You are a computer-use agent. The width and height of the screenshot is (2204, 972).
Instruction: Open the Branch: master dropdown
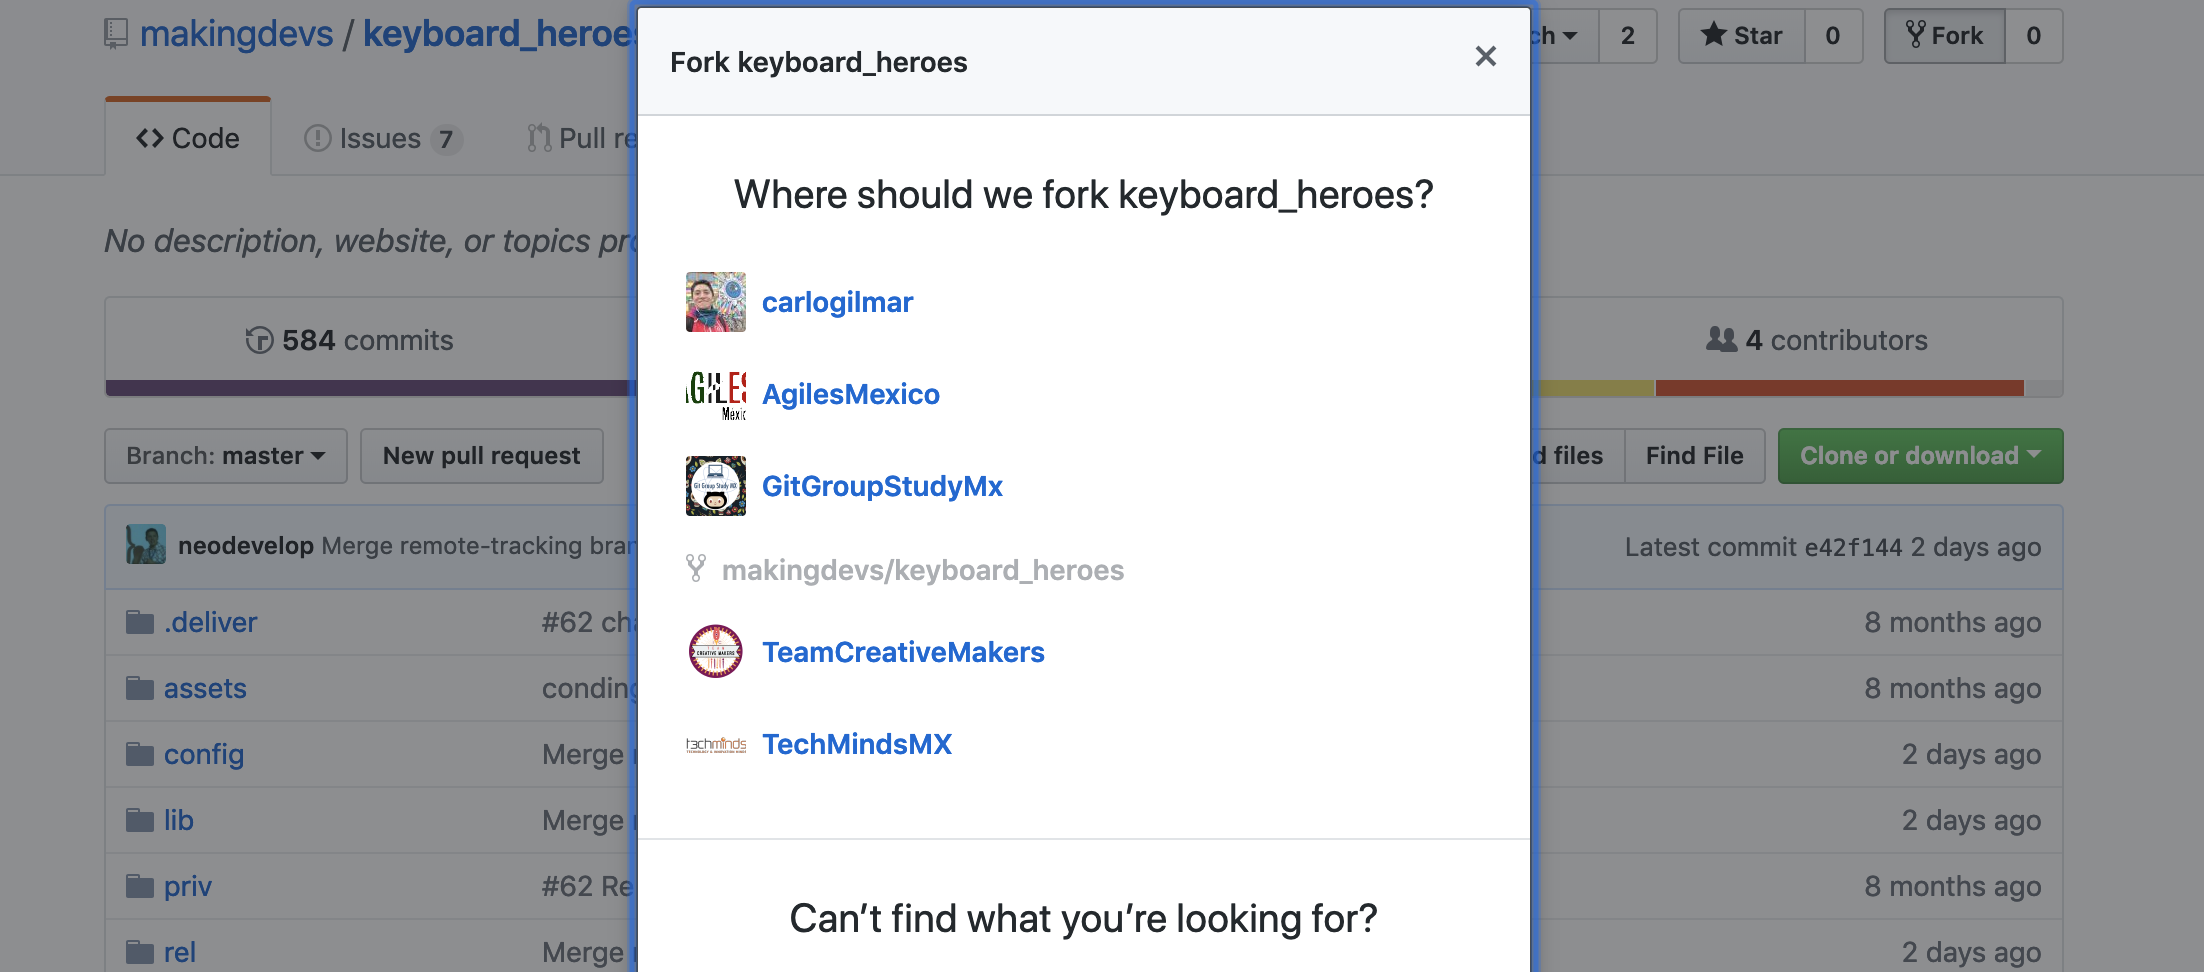click(x=226, y=456)
